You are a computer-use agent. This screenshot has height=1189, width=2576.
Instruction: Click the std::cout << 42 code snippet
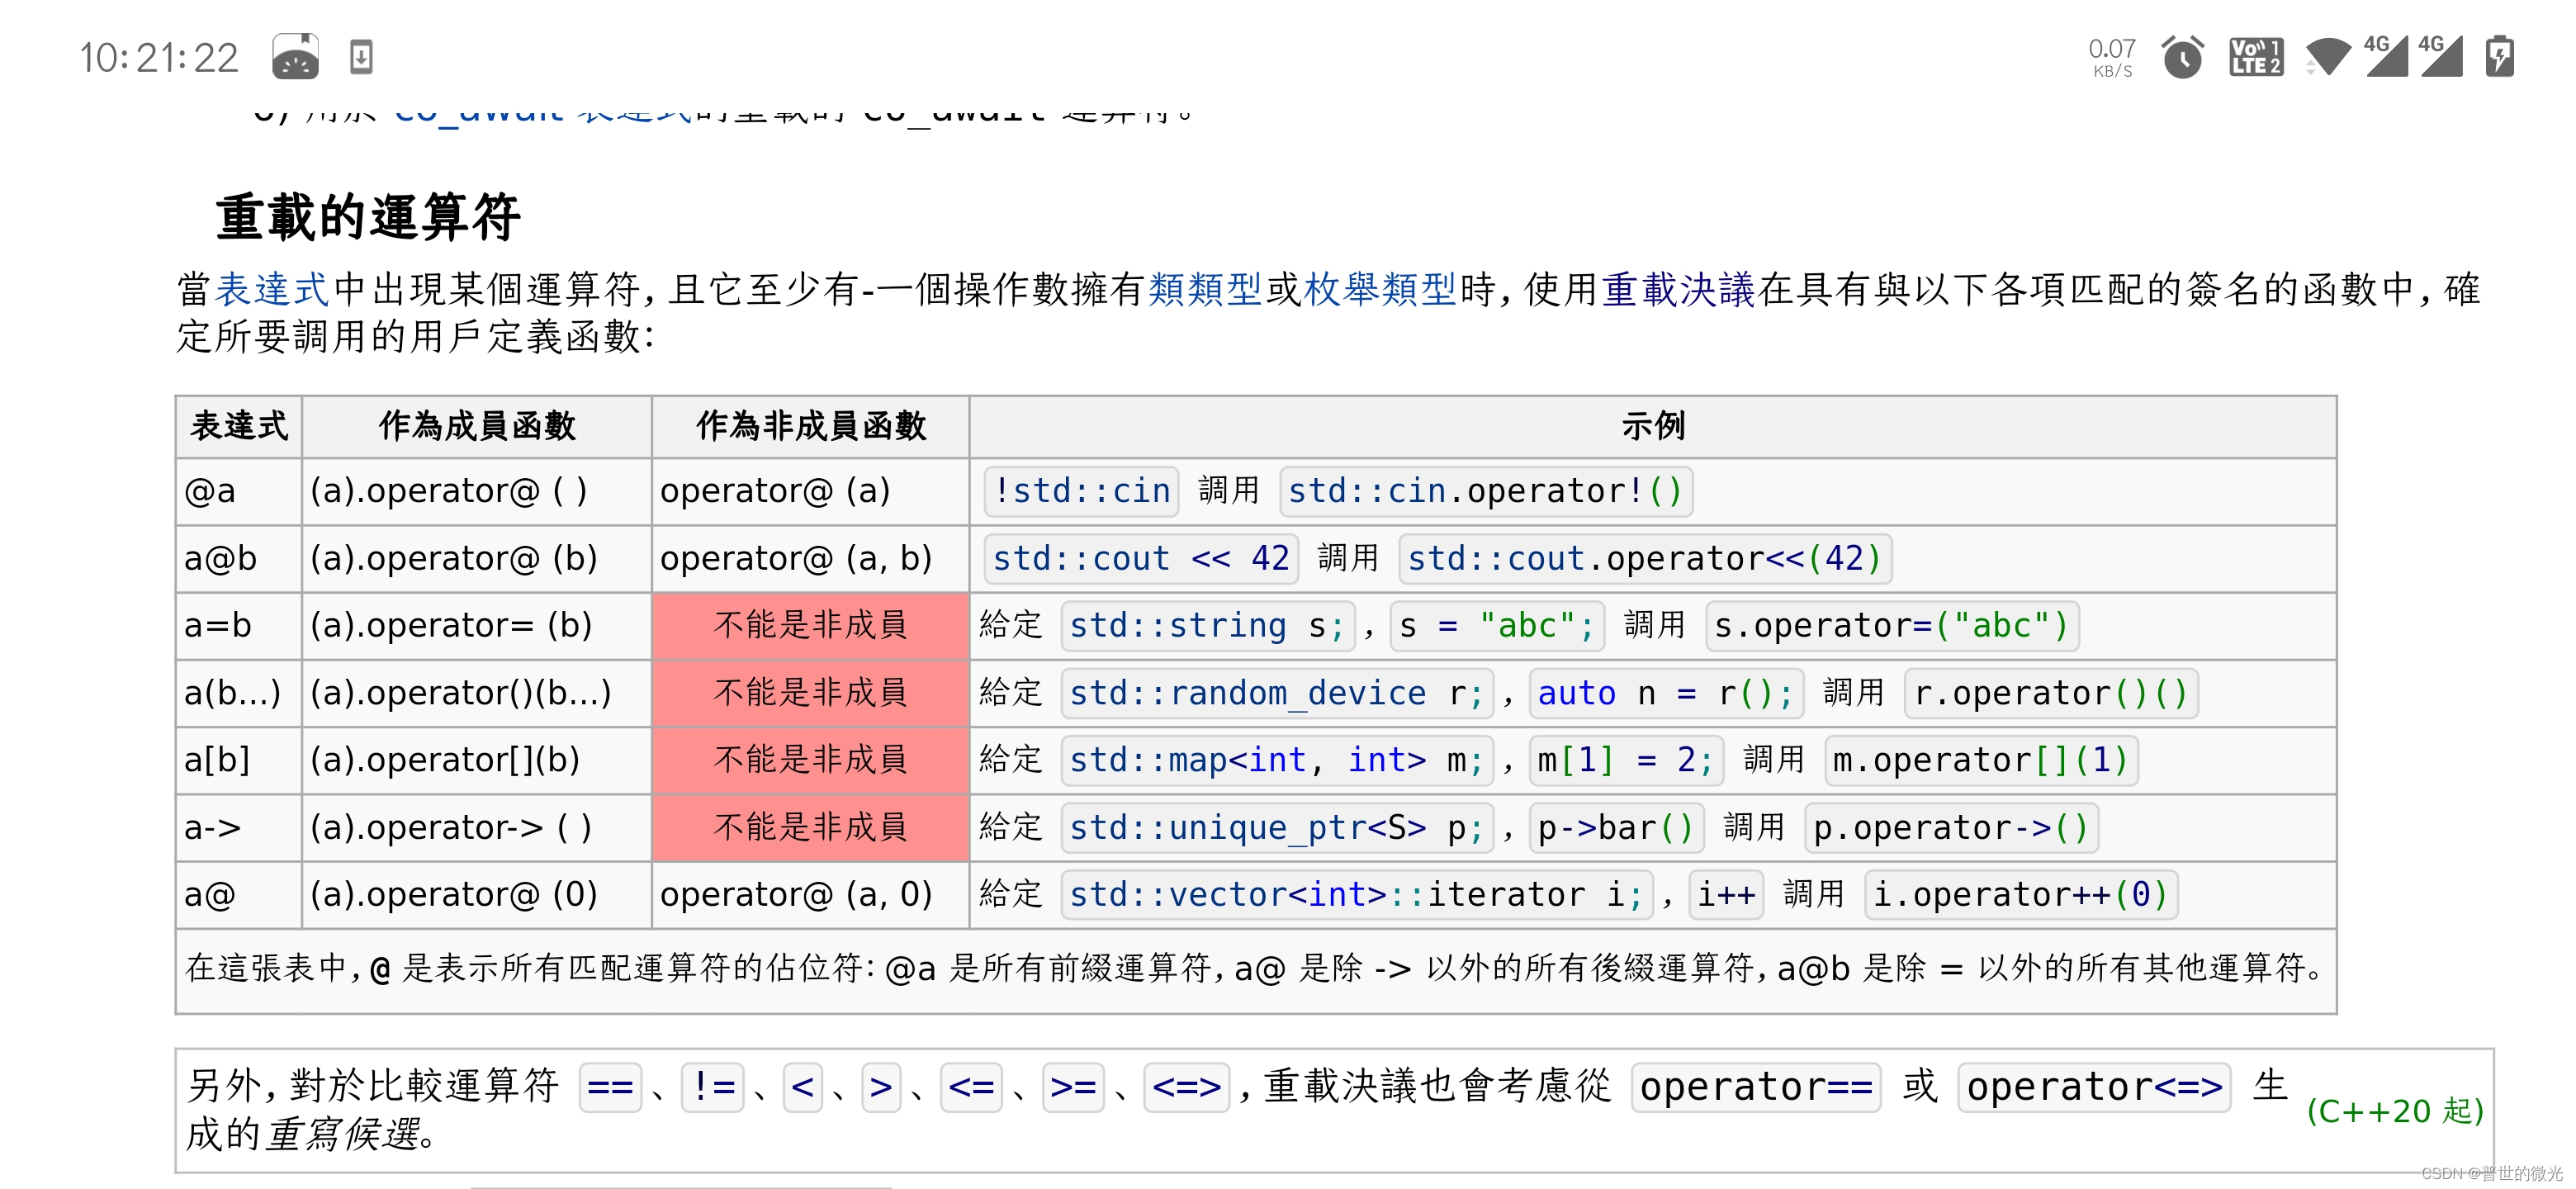(1141, 558)
